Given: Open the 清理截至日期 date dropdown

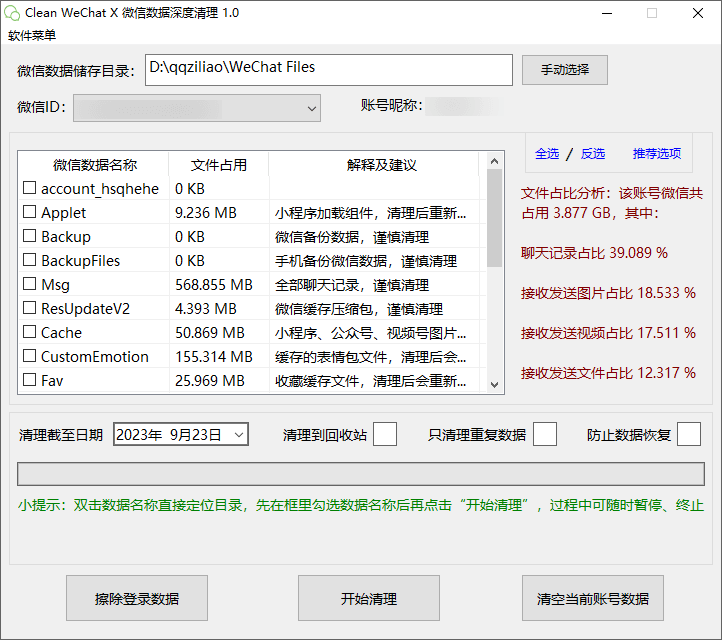Looking at the screenshot, I should tap(239, 434).
